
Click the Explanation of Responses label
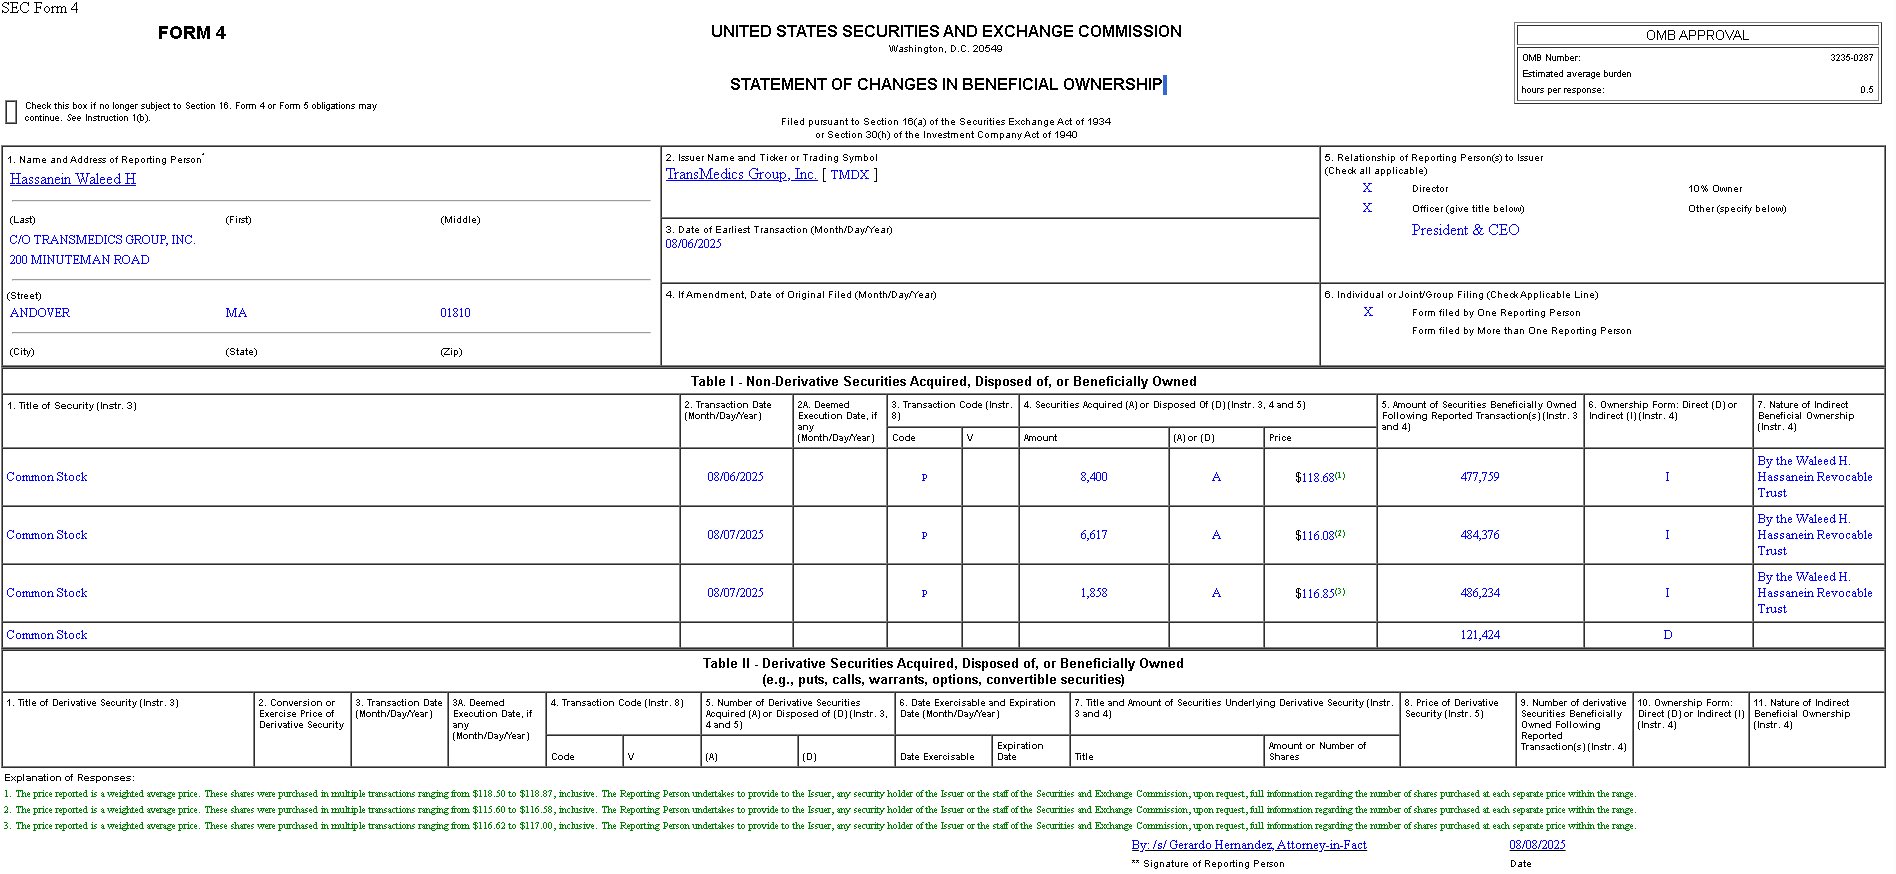[x=69, y=778]
